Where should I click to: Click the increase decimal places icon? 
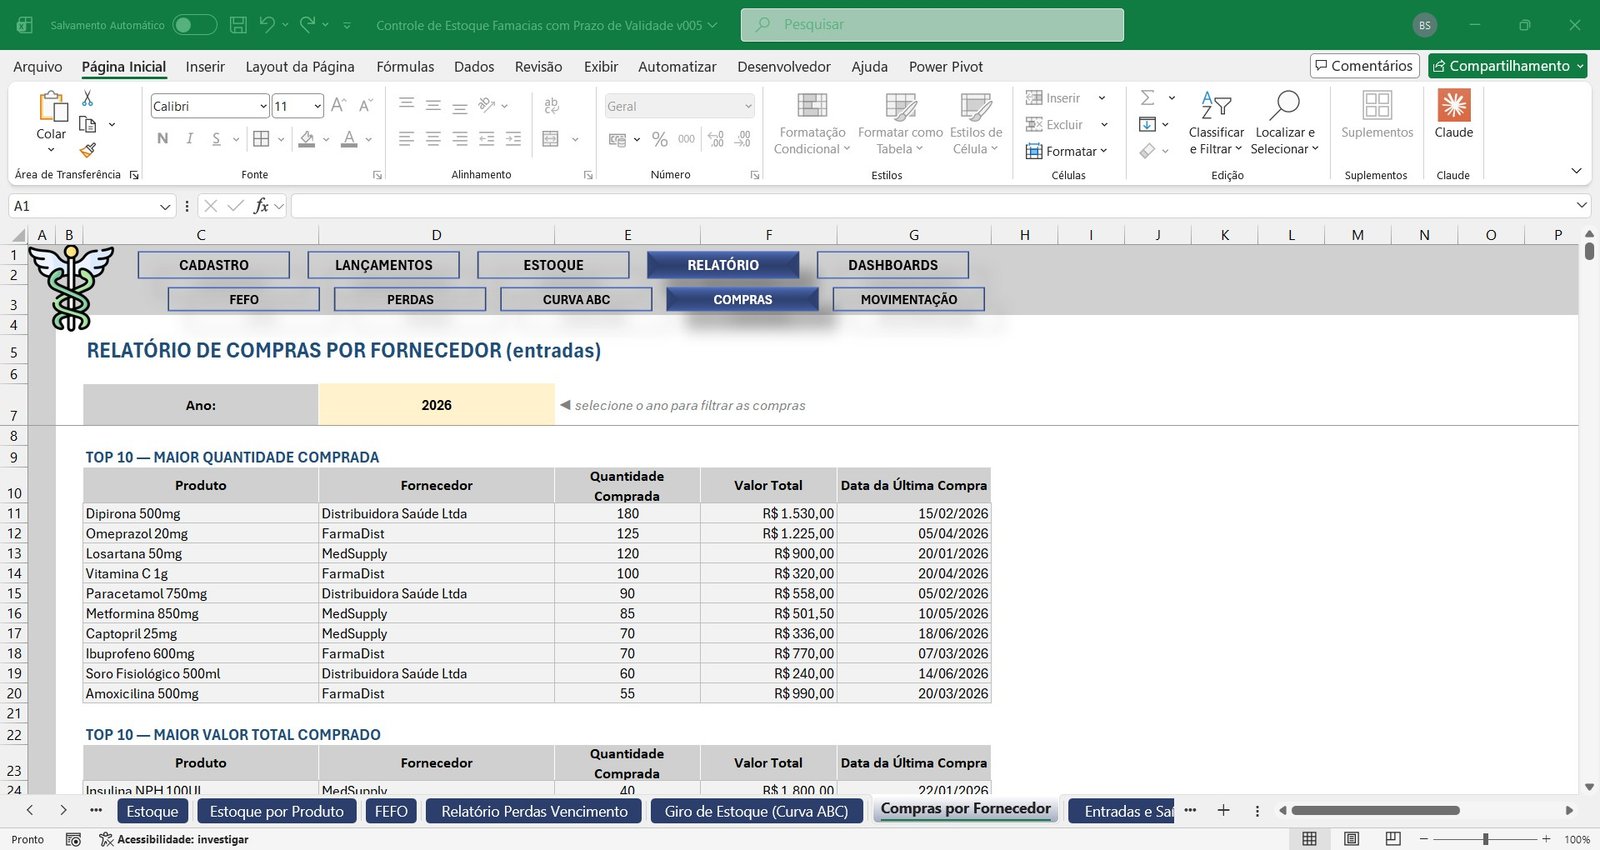[x=716, y=139]
